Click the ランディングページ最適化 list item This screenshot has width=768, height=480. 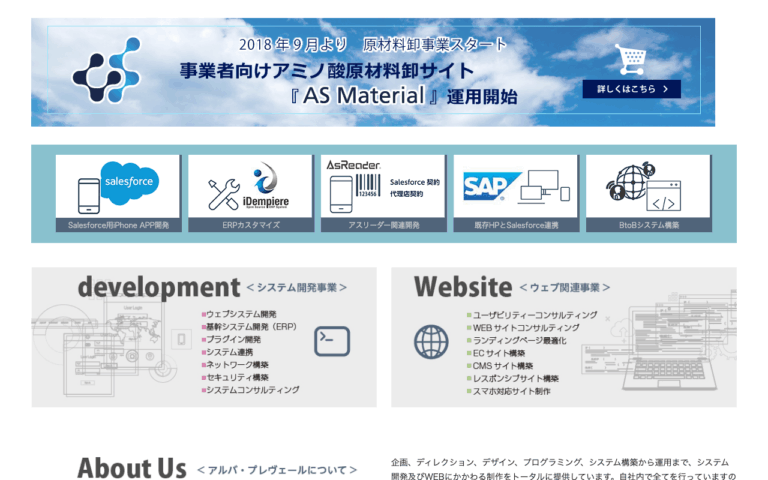516,340
